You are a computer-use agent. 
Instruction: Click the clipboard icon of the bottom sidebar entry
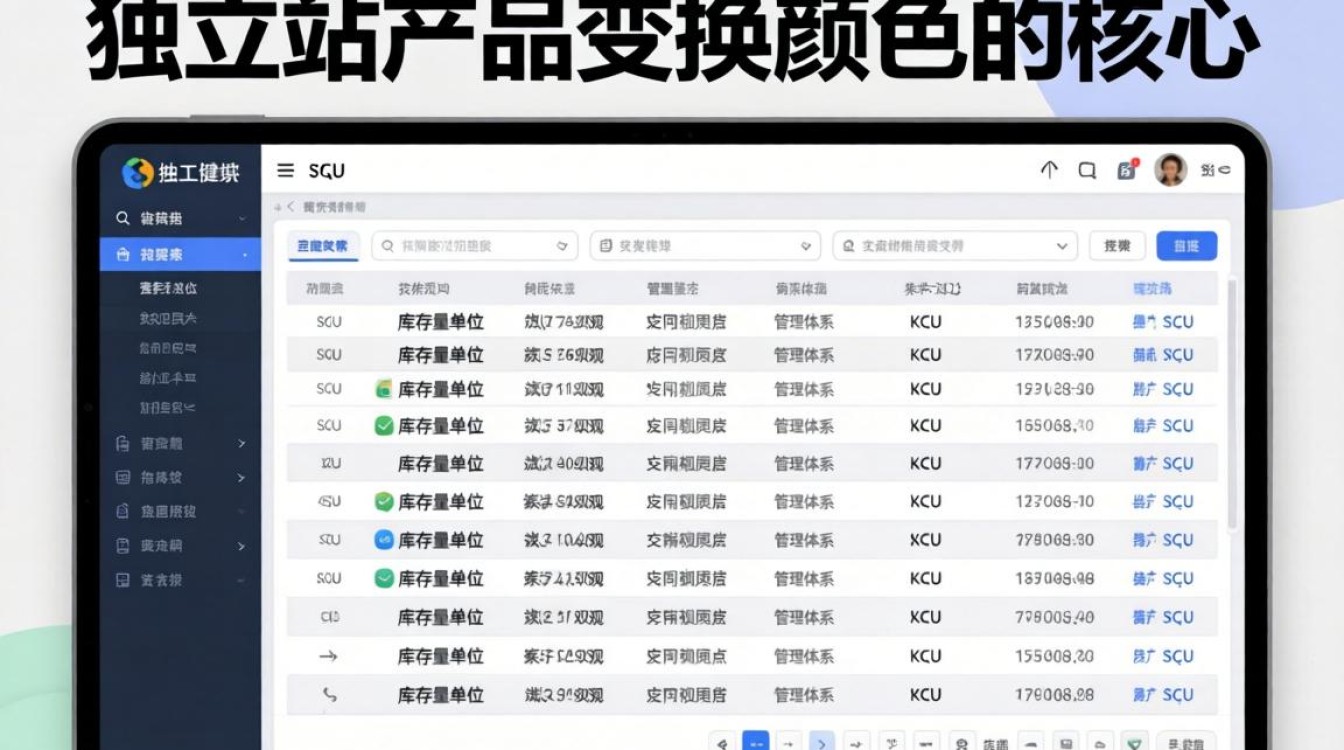124,579
